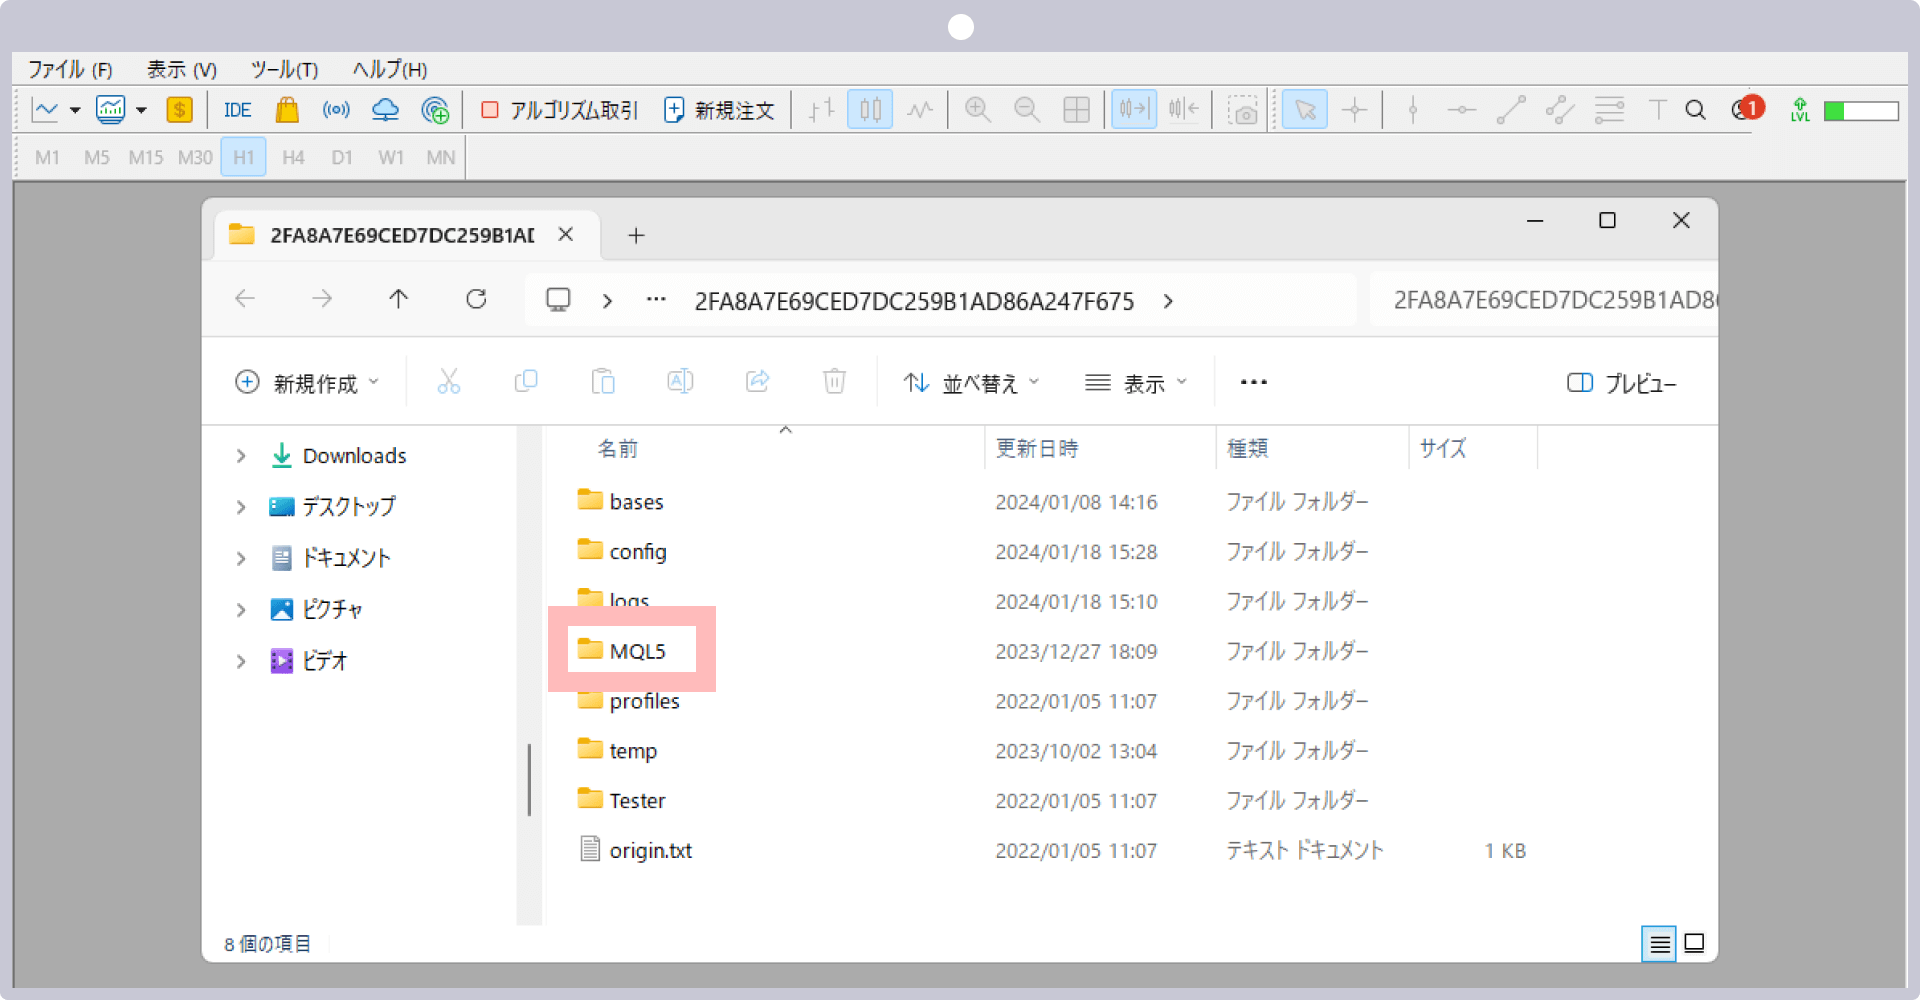Toggle chart shift icon
This screenshot has height=1000, width=1920.
click(x=1184, y=109)
